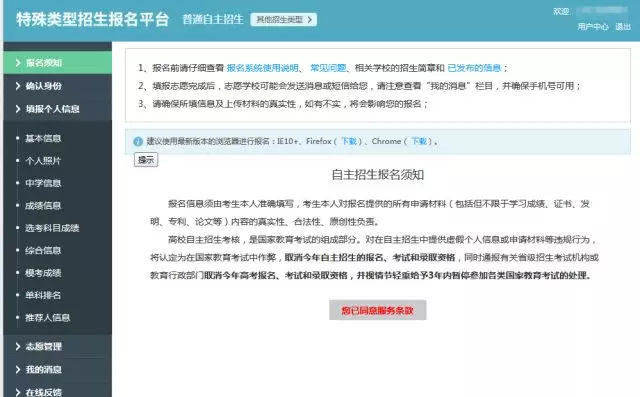Image resolution: width=640 pixels, height=397 pixels.
Task: Go to 中学信息 sidebar entry
Action: [x=43, y=183]
